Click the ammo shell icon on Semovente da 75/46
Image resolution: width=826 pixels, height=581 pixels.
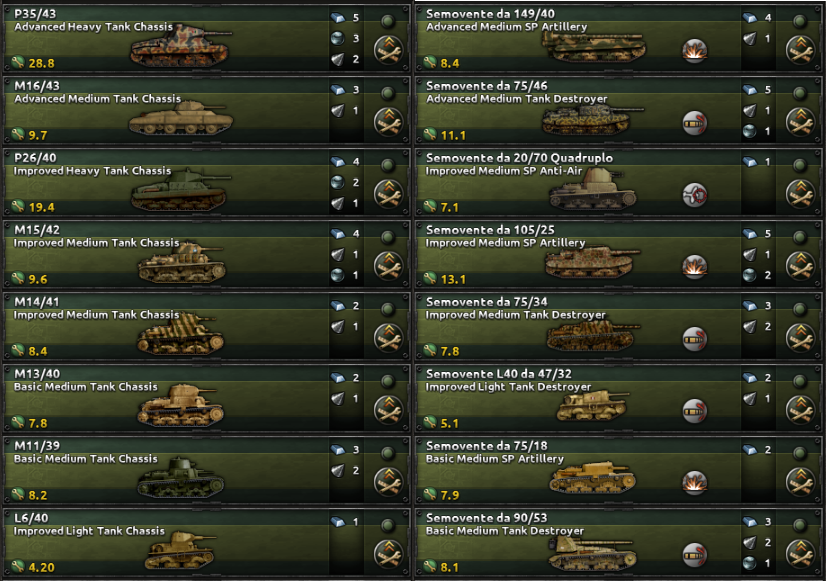(x=695, y=123)
